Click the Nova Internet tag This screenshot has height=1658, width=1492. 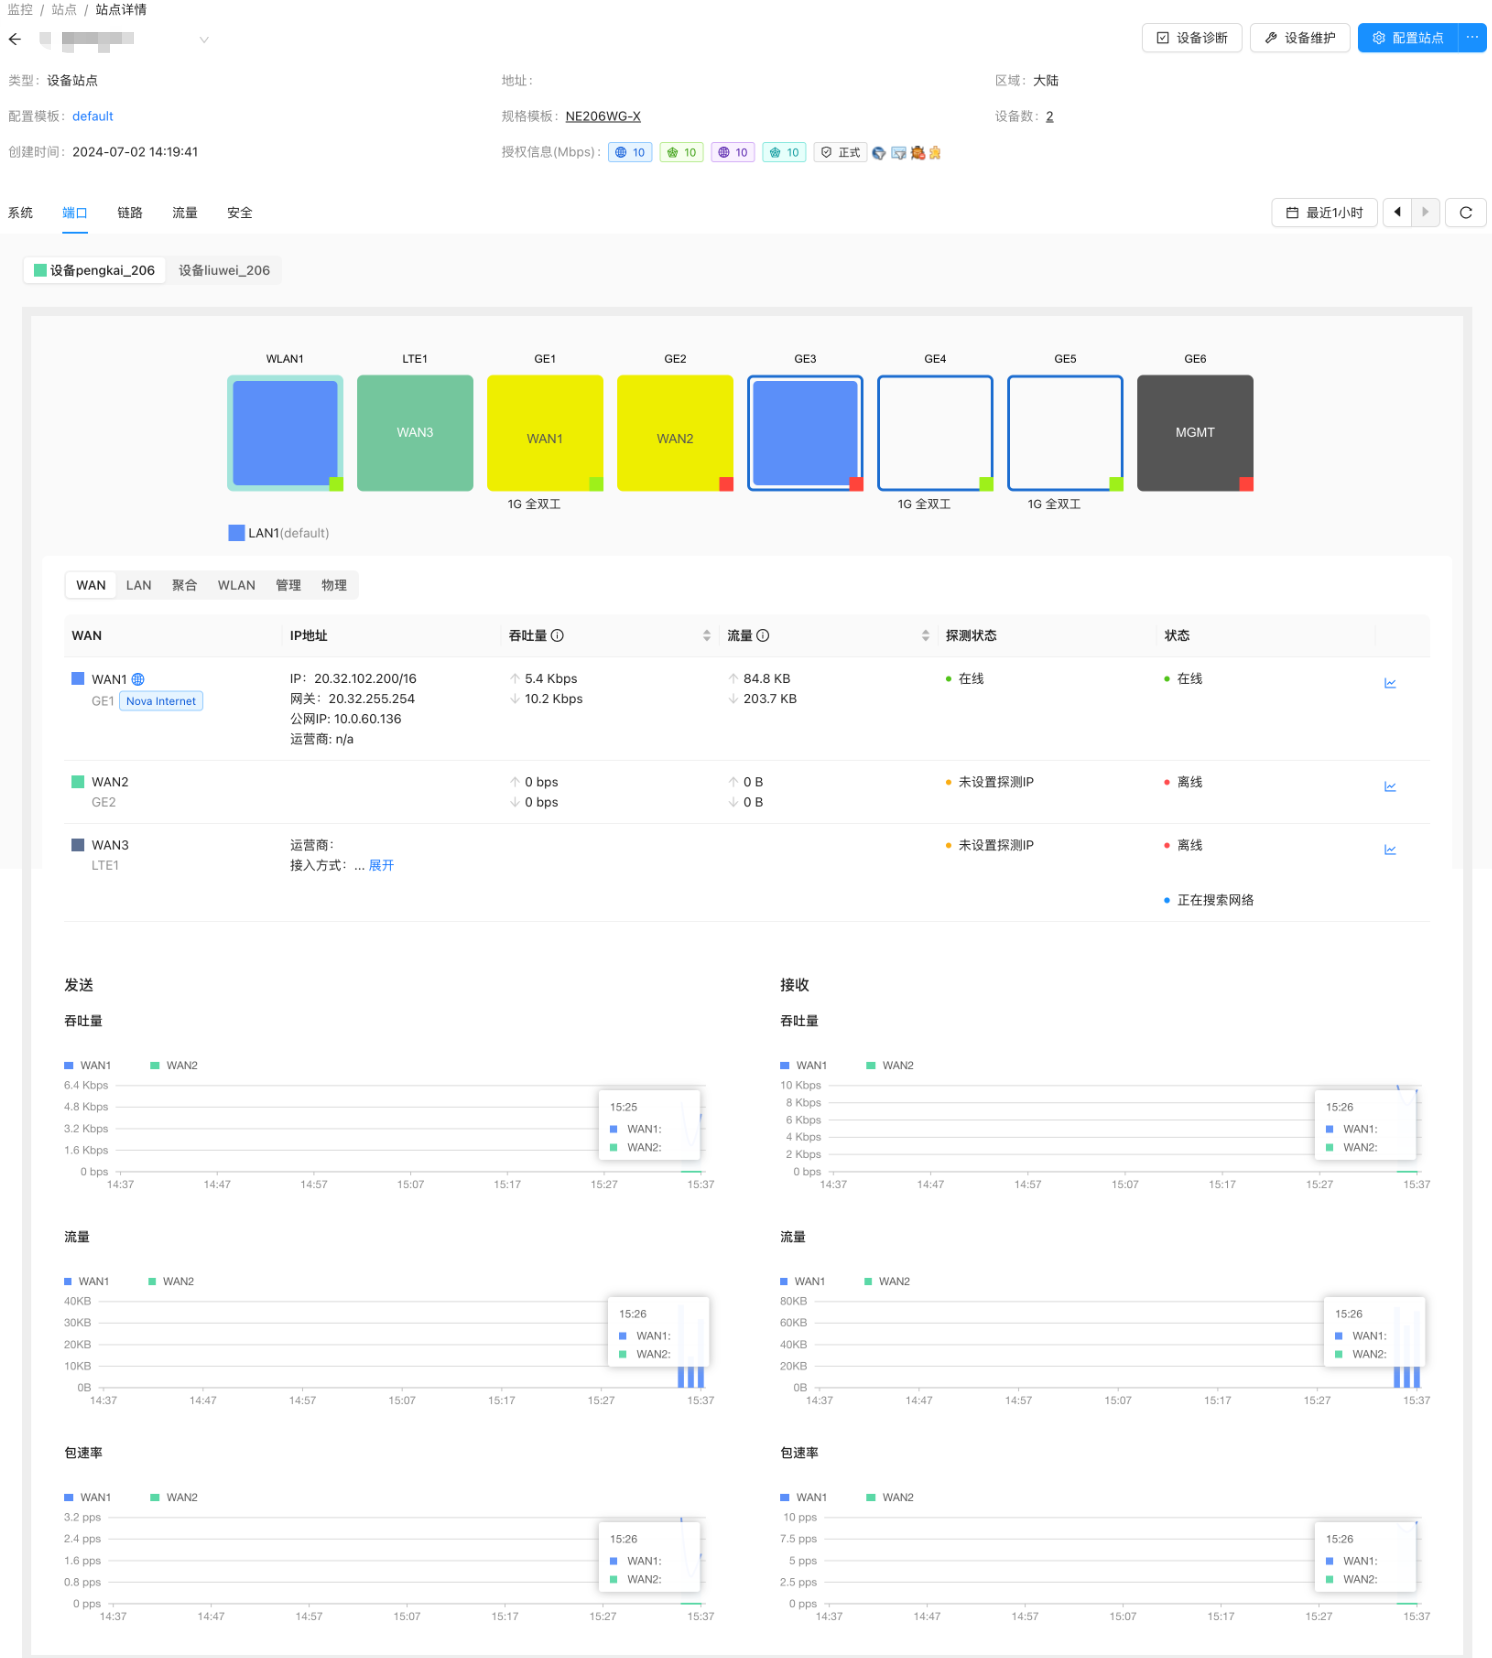(x=161, y=701)
